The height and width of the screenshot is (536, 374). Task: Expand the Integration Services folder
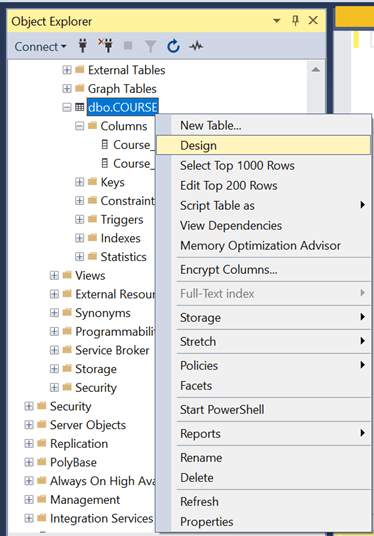coord(29,518)
